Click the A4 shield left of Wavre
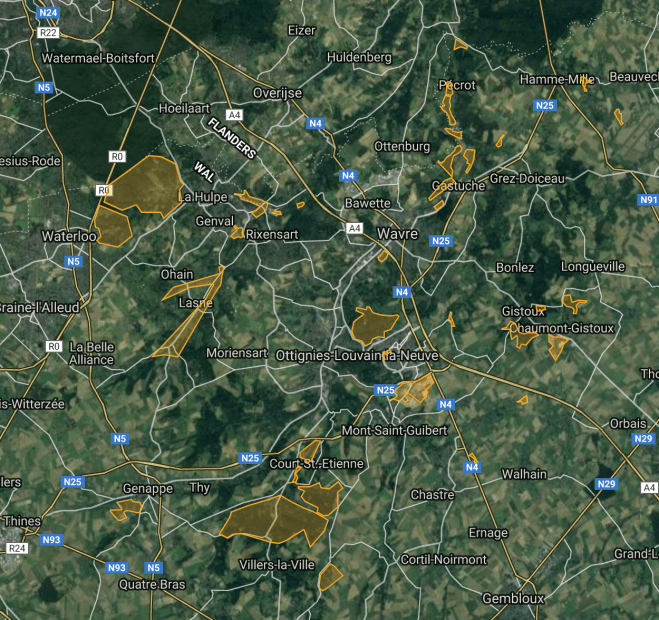Viewport: 659px width, 620px height. click(x=354, y=229)
